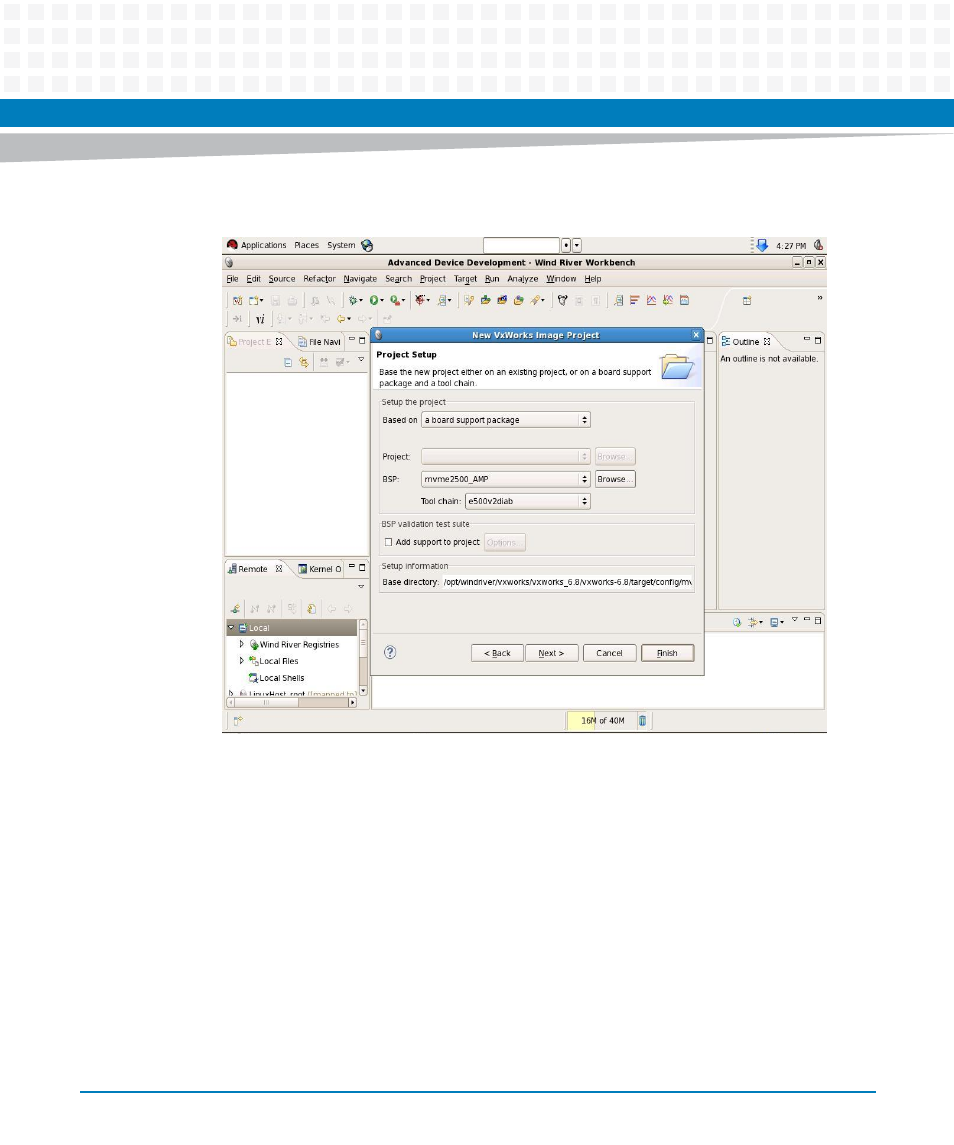Click the green Run toolbar icon
The height and width of the screenshot is (1145, 954).
click(375, 300)
